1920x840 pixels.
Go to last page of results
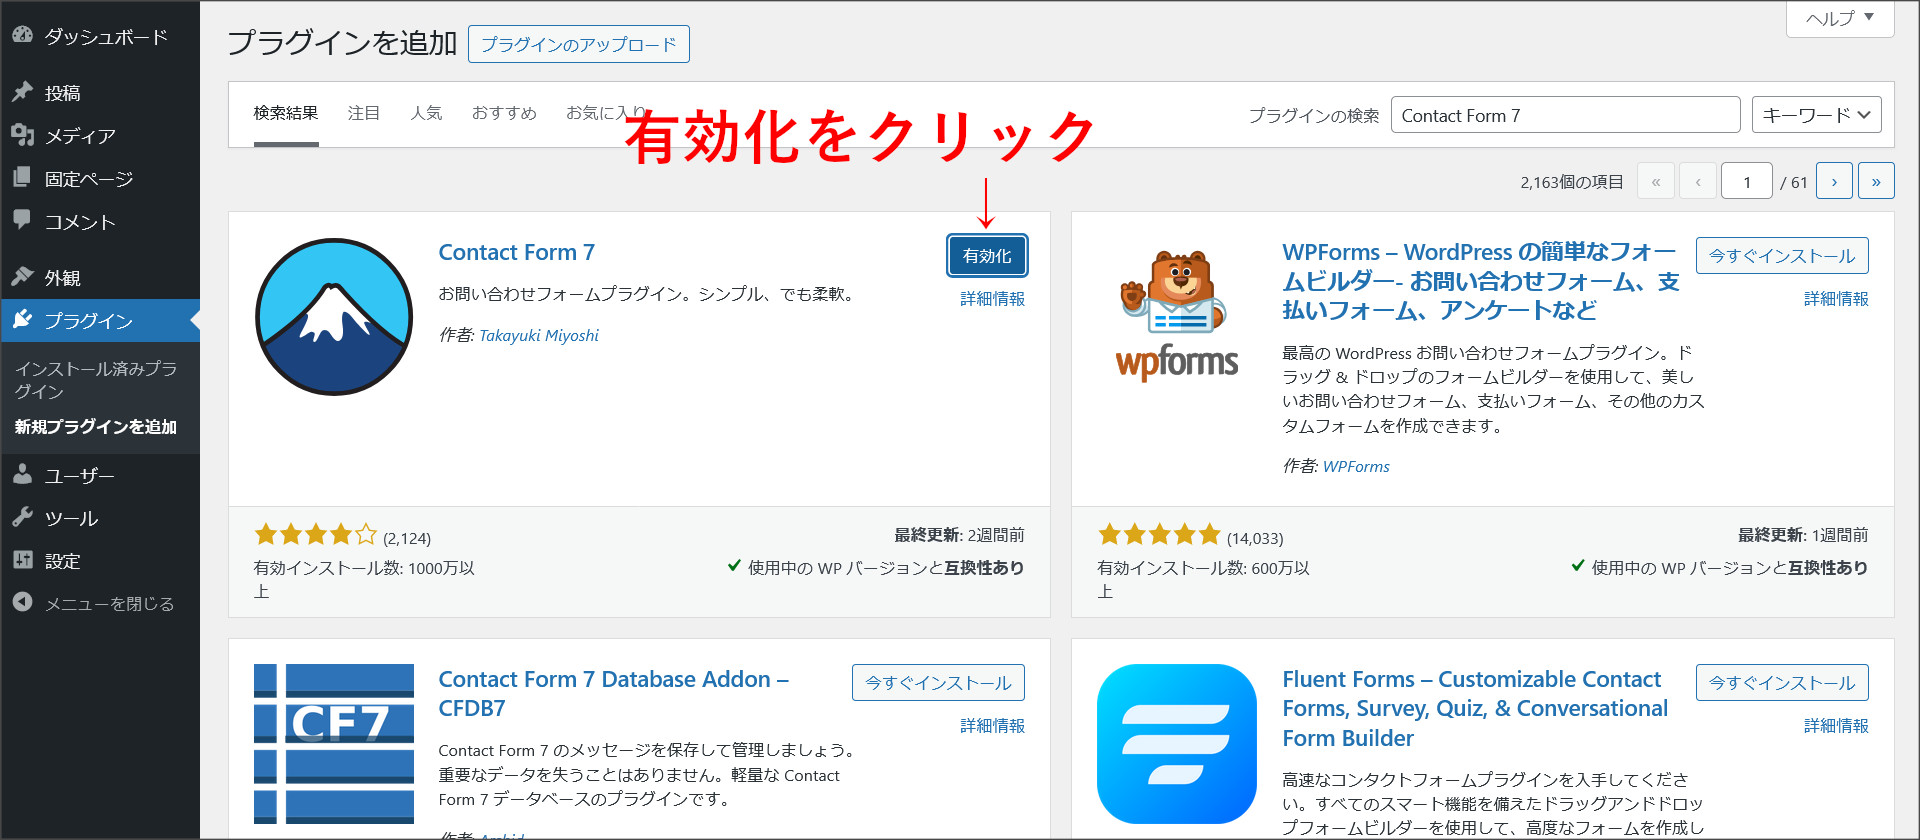(x=1876, y=181)
